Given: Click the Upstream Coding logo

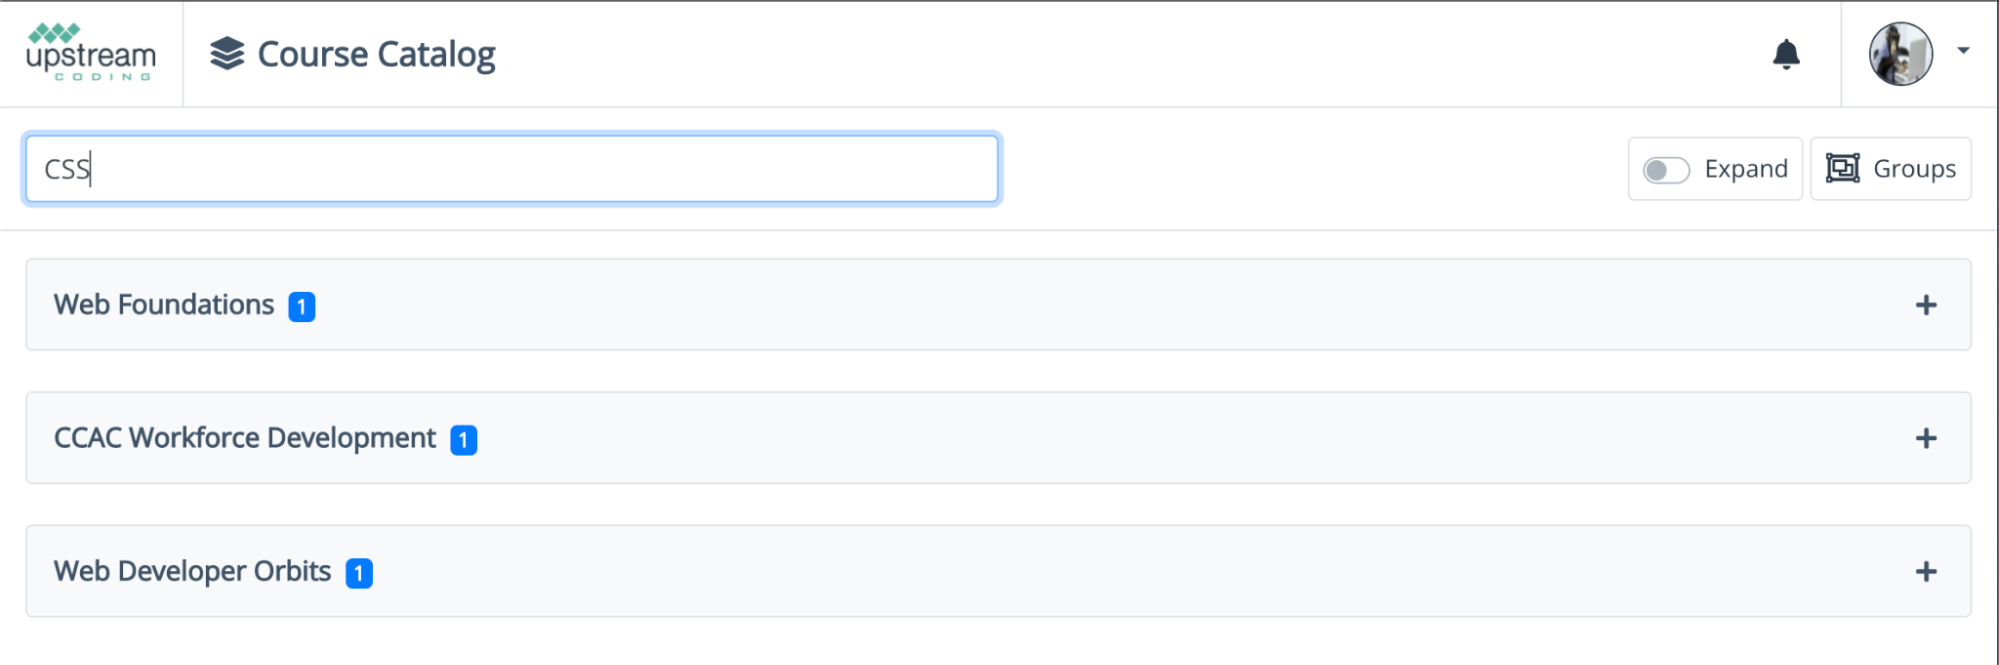Looking at the screenshot, I should coord(91,53).
